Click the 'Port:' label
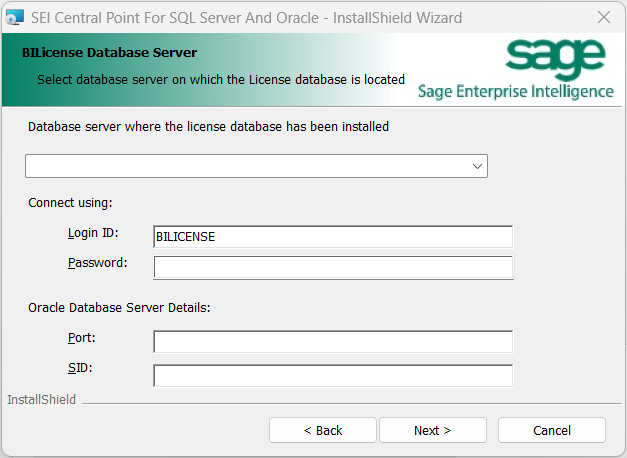 [x=82, y=338]
